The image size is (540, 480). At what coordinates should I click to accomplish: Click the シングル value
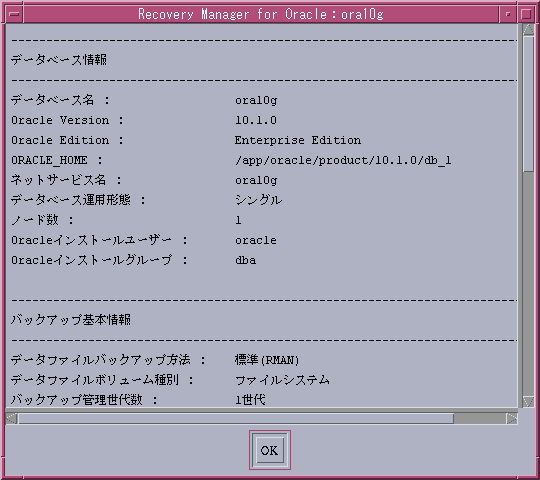coord(258,200)
